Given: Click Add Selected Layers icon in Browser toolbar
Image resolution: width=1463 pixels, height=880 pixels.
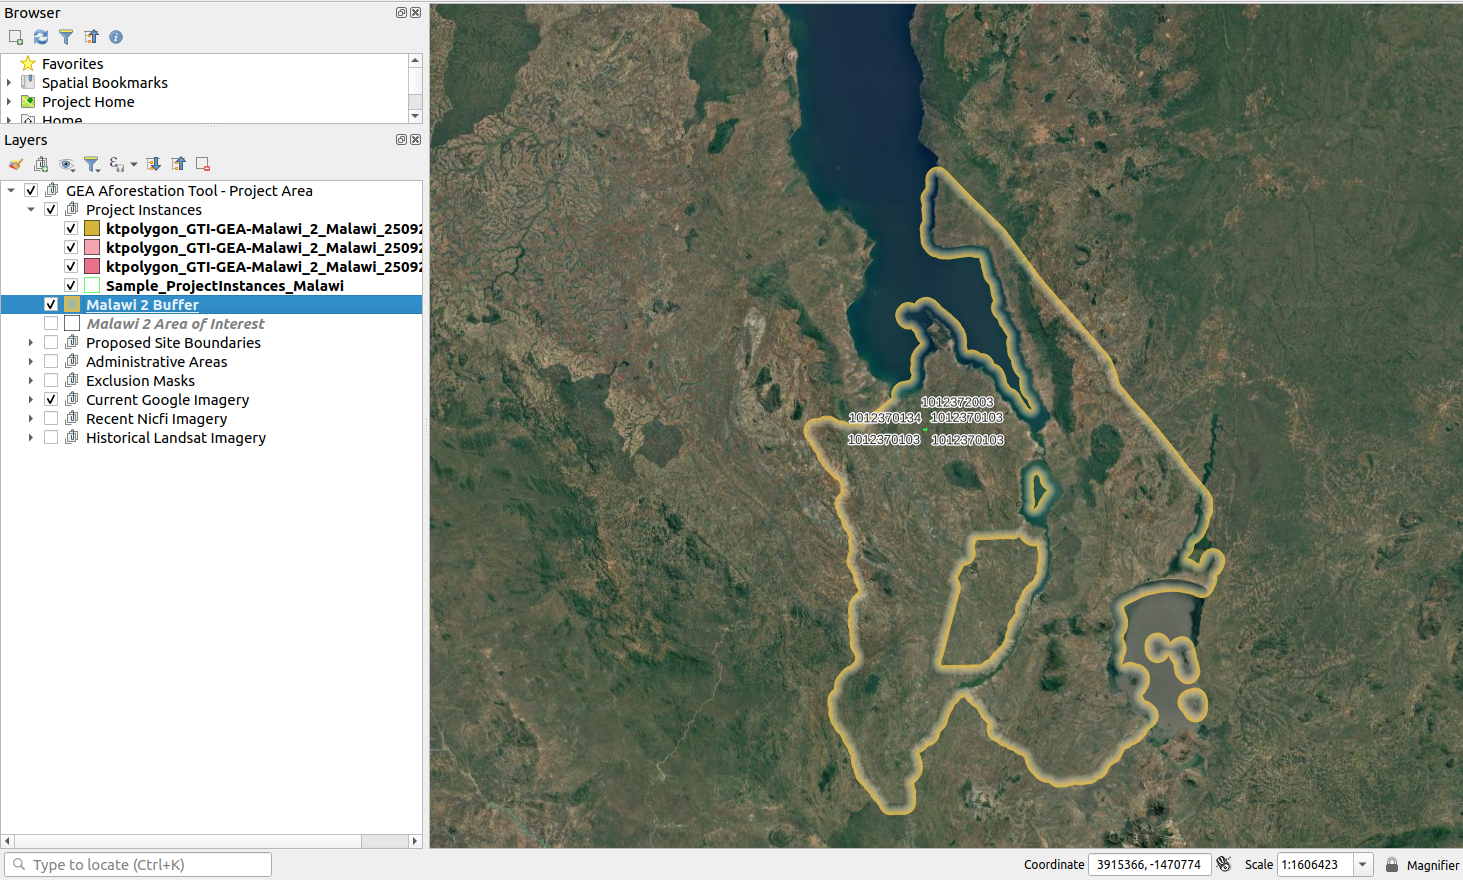Looking at the screenshot, I should click(16, 37).
